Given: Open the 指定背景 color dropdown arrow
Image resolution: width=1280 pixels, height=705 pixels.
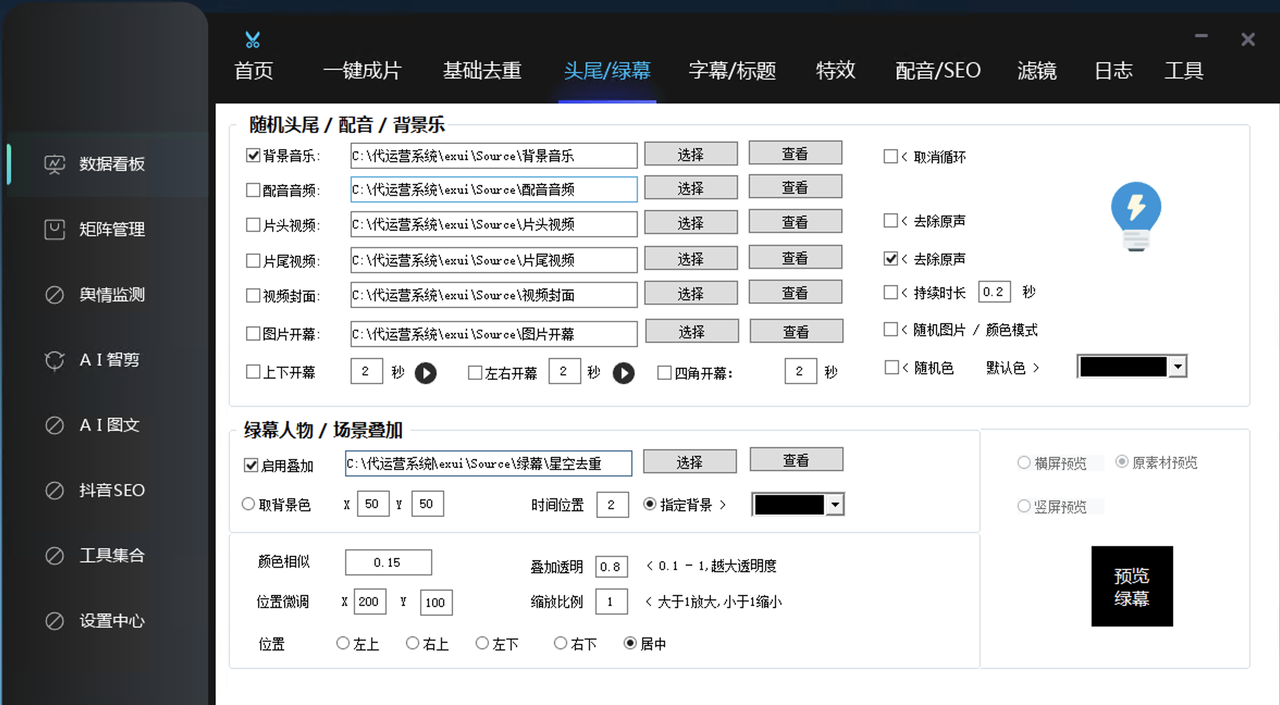Looking at the screenshot, I should pos(835,505).
